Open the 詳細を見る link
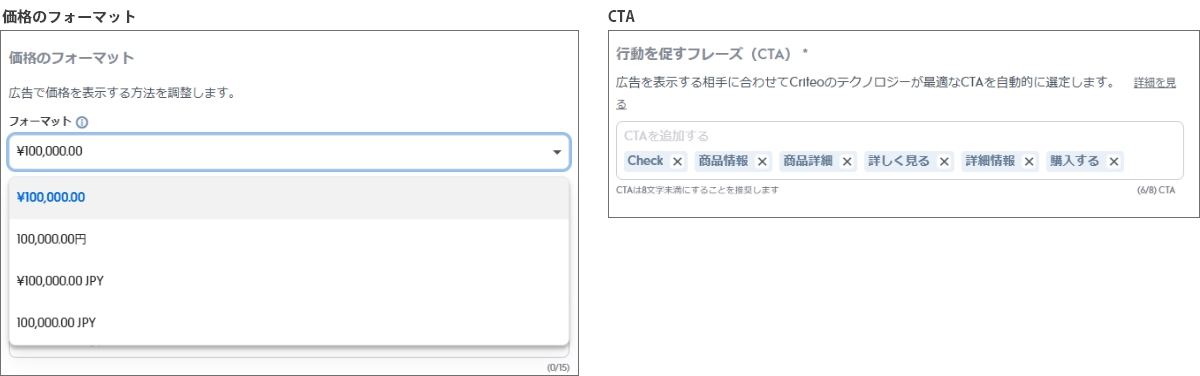 (x=1154, y=83)
